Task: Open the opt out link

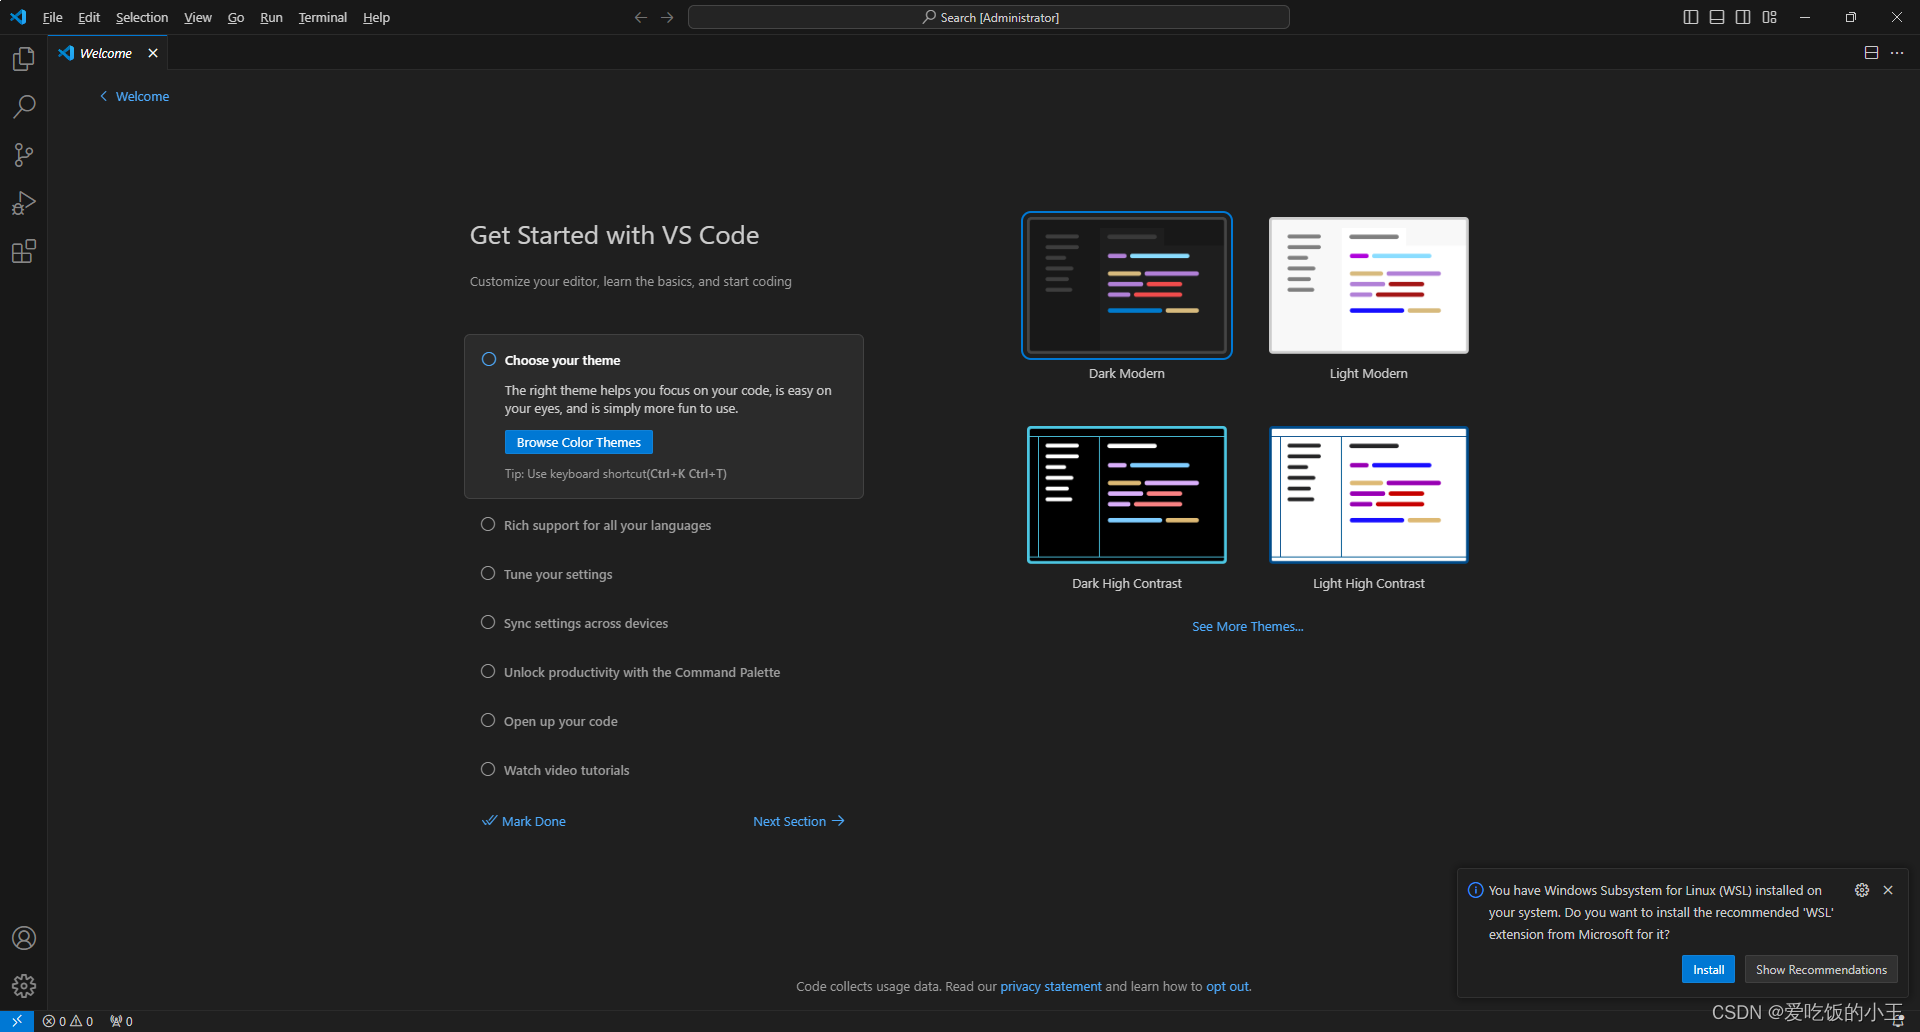Action: [1228, 987]
